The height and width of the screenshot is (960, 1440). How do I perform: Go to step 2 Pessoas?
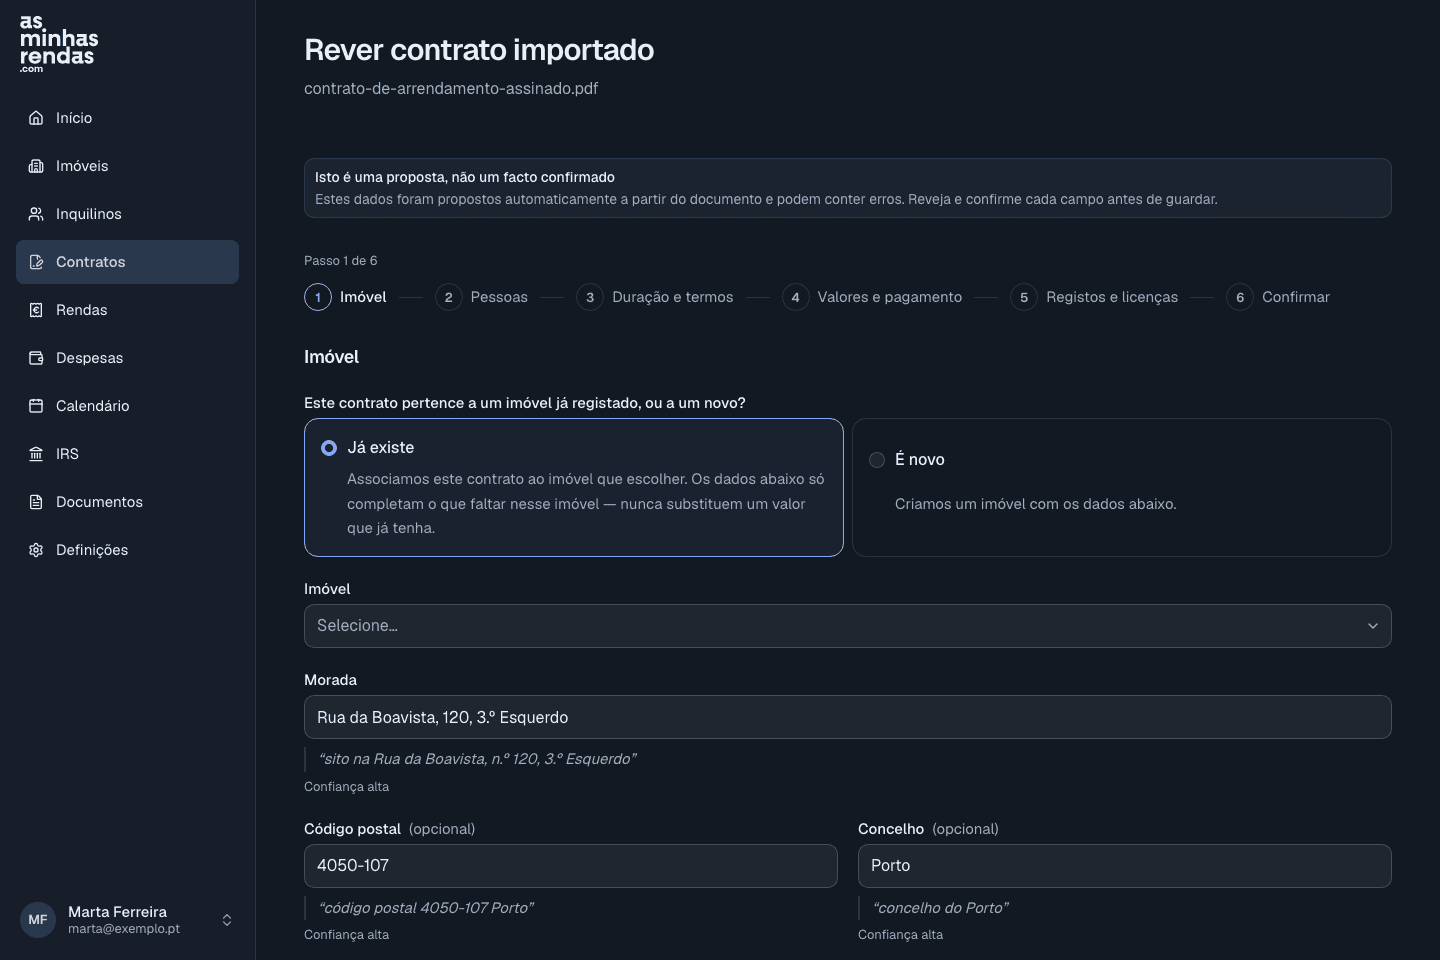[481, 297]
